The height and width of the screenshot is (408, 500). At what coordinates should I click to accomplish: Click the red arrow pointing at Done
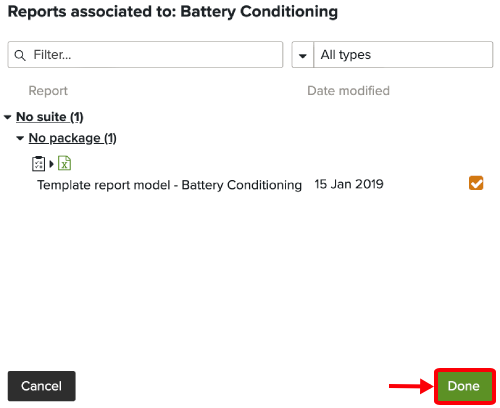[x=411, y=386]
